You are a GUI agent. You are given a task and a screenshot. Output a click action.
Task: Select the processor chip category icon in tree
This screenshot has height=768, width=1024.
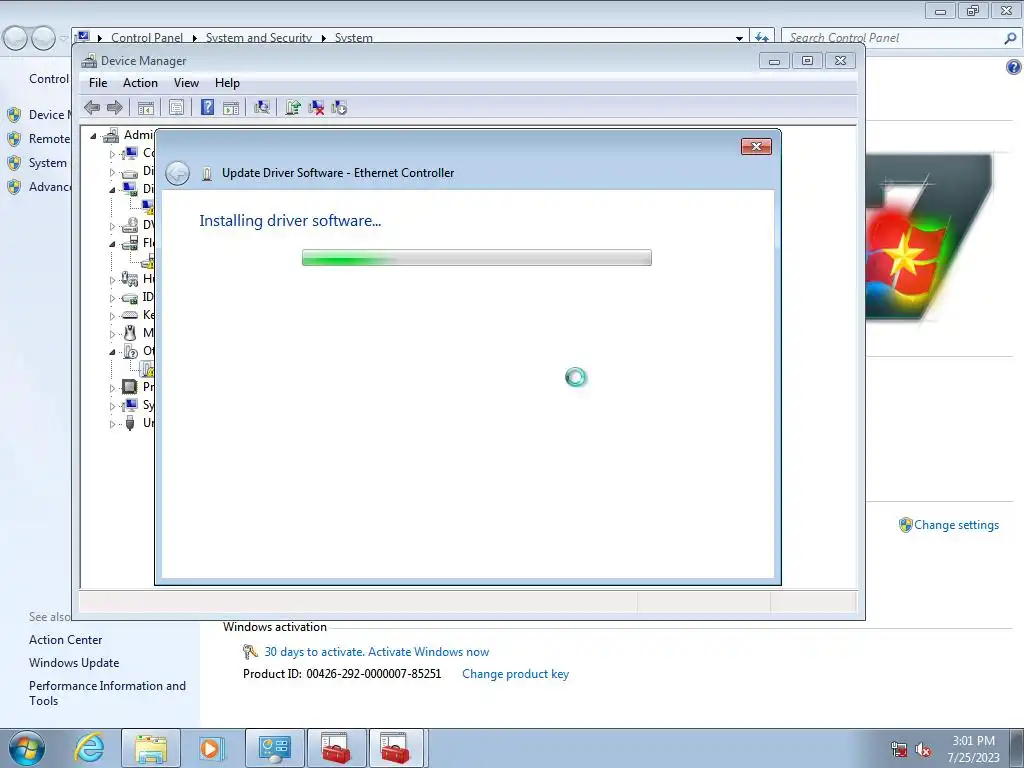click(130, 387)
